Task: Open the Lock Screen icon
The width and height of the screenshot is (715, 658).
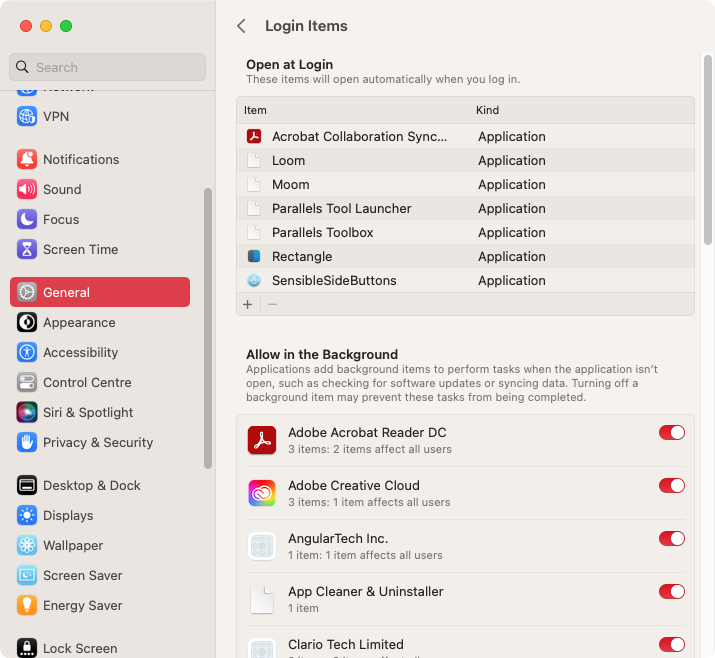Action: (x=27, y=648)
